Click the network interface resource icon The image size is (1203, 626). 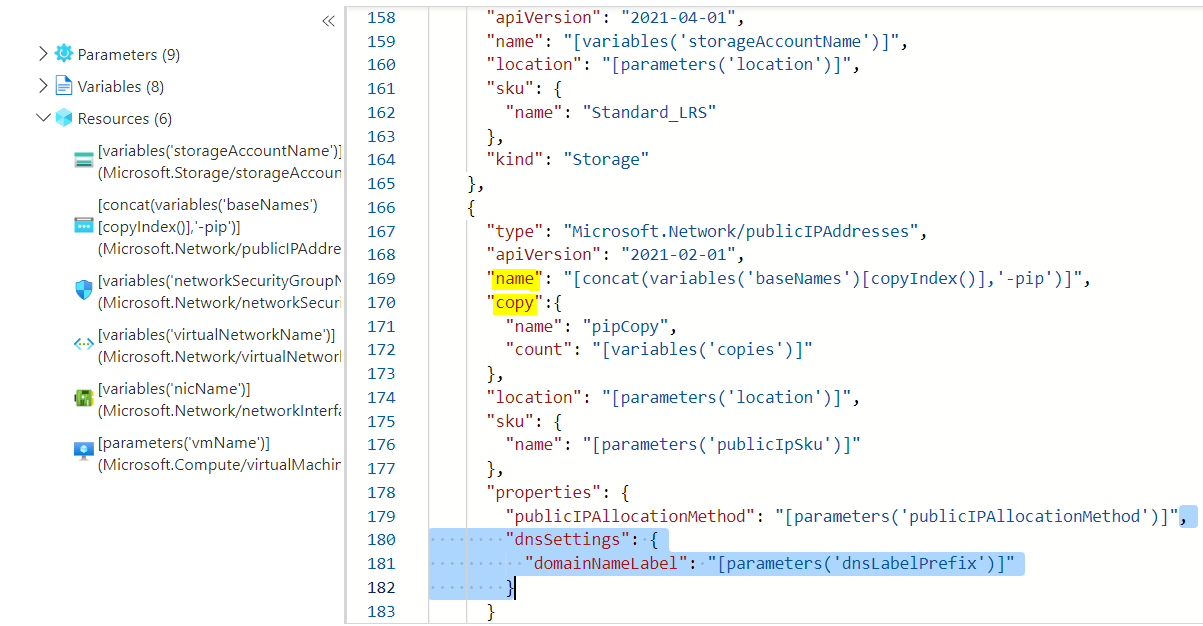tap(83, 398)
